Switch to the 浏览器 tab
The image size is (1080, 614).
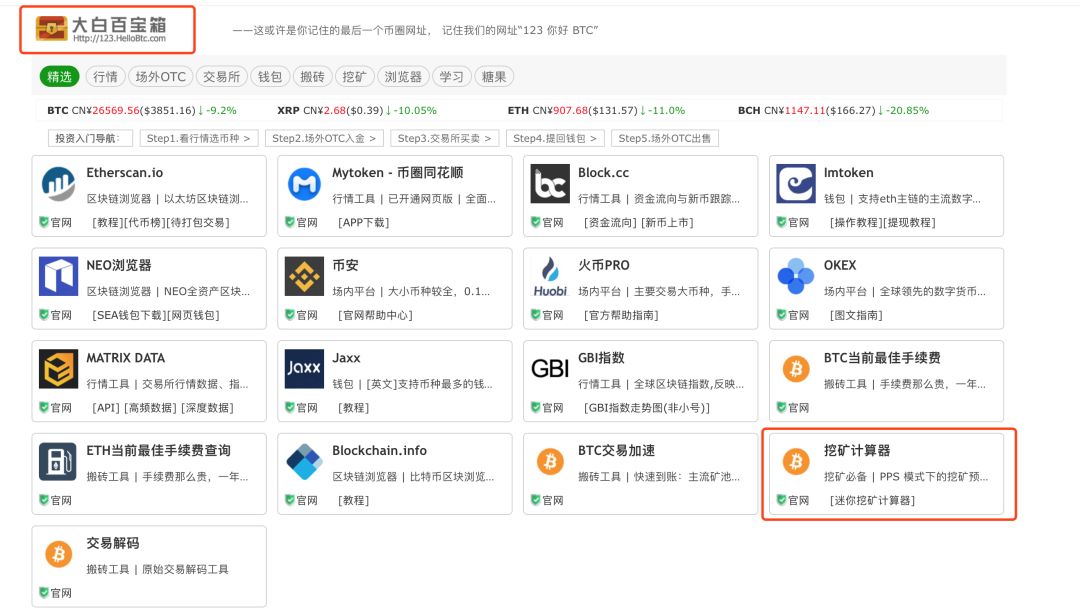tap(403, 76)
